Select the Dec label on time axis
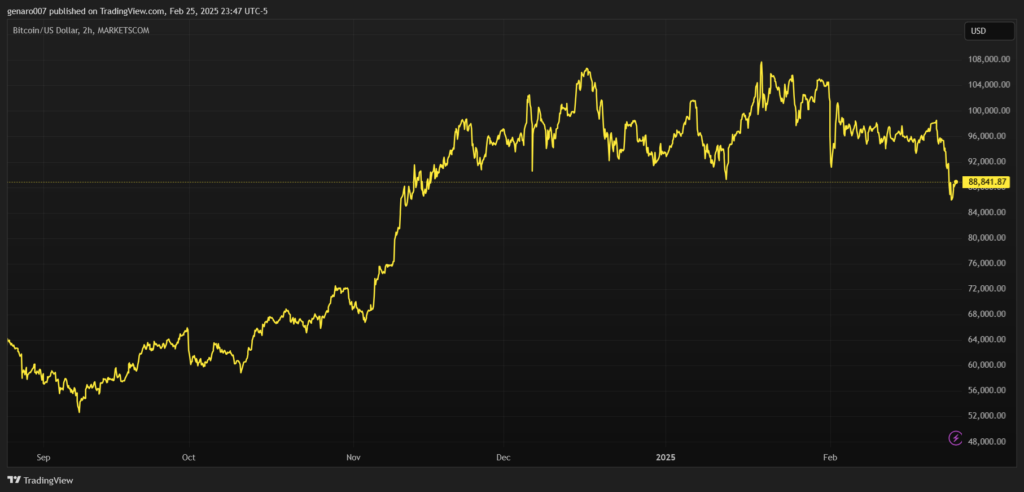Image resolution: width=1024 pixels, height=492 pixels. (x=503, y=456)
